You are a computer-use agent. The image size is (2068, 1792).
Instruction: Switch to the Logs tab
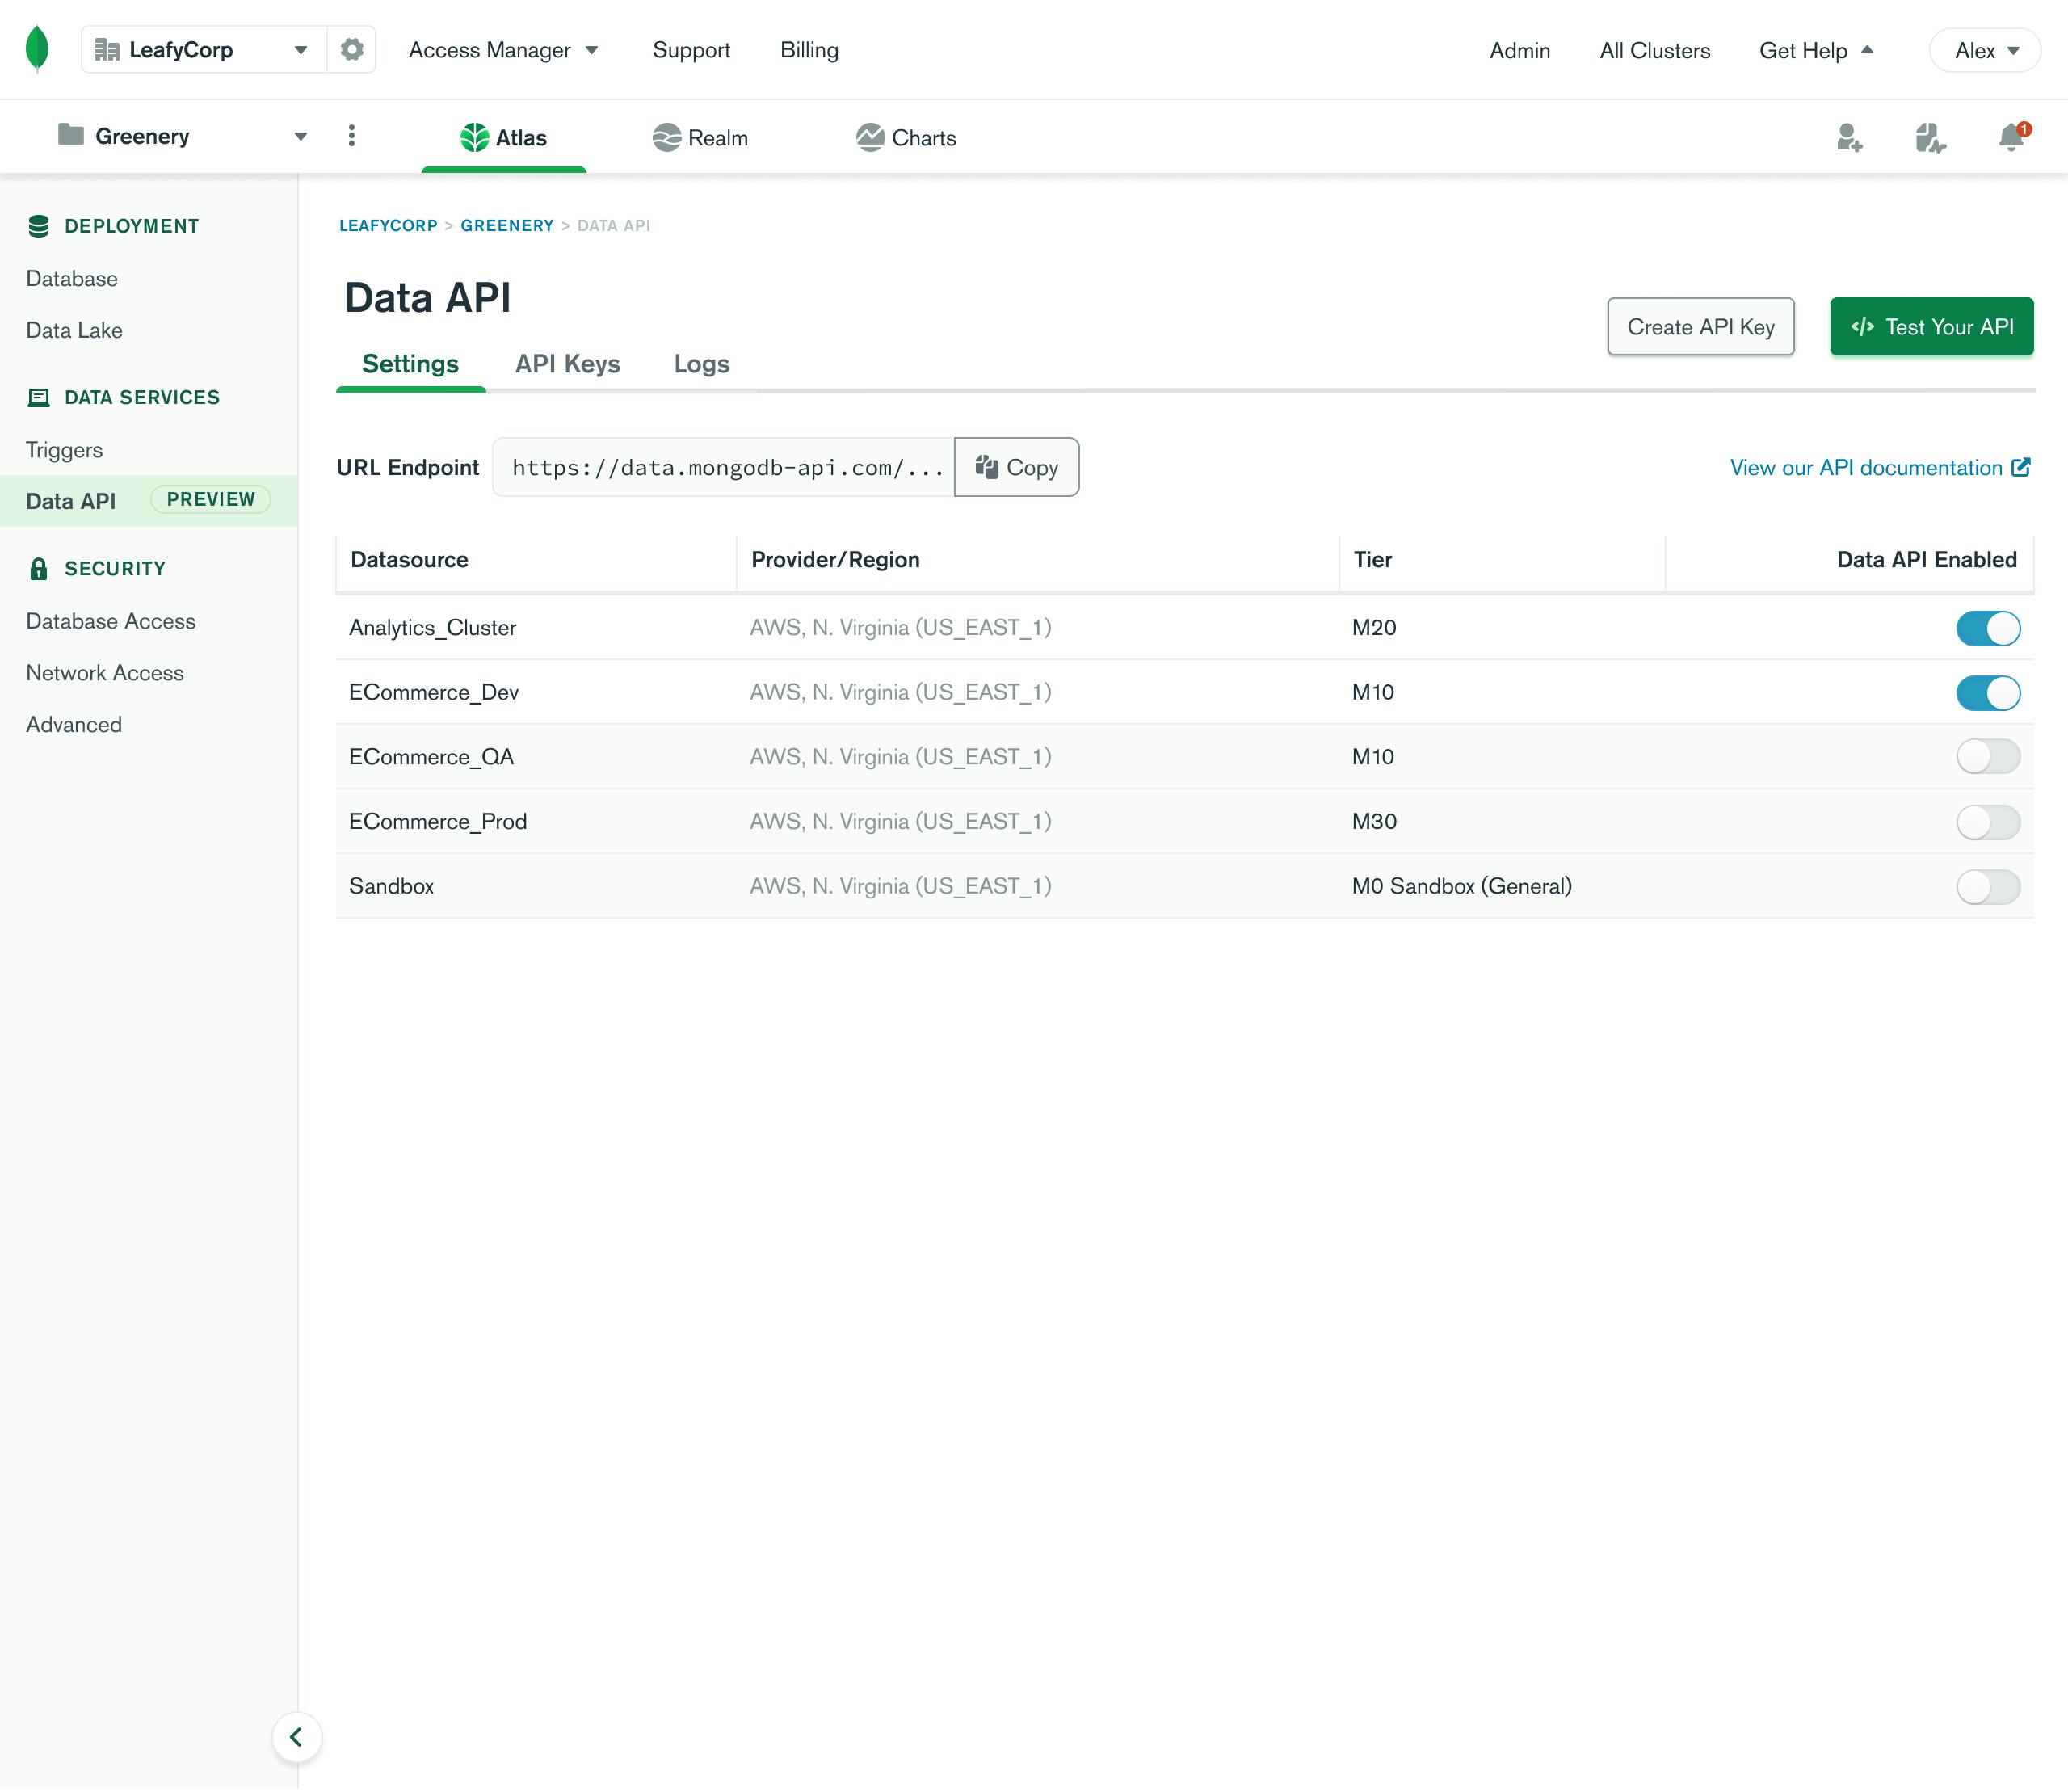701,364
